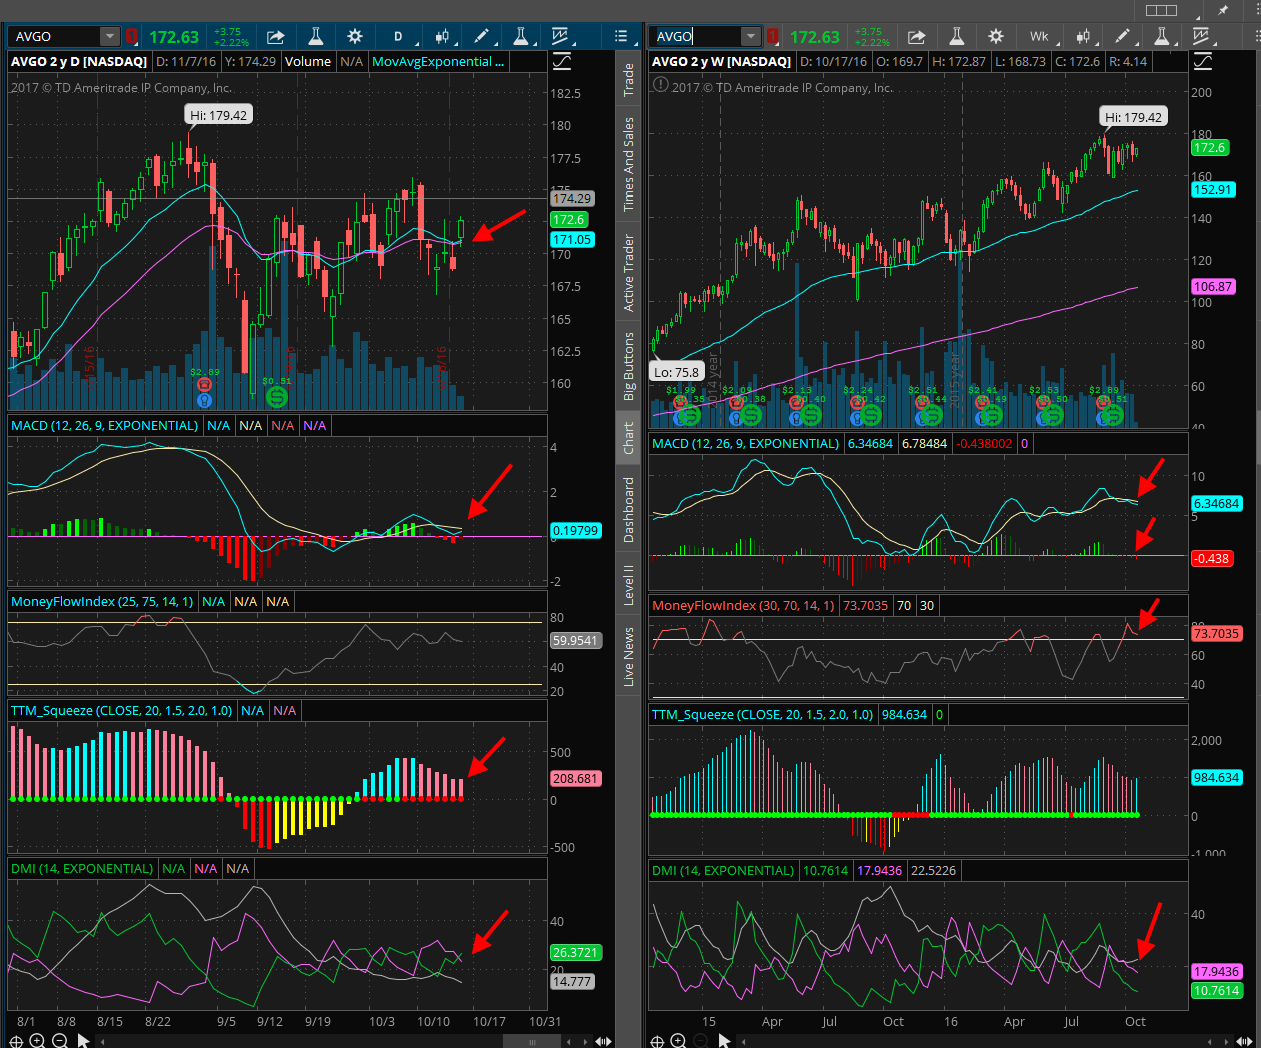
Task: Expand the AVGO symbol dropdown on left chart
Action: pos(109,37)
